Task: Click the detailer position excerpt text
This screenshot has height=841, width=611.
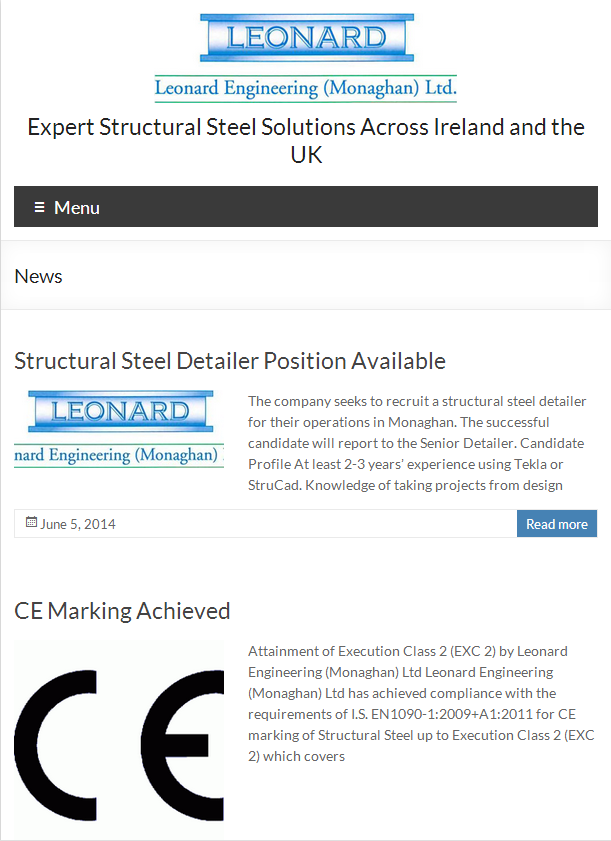Action: coord(417,443)
